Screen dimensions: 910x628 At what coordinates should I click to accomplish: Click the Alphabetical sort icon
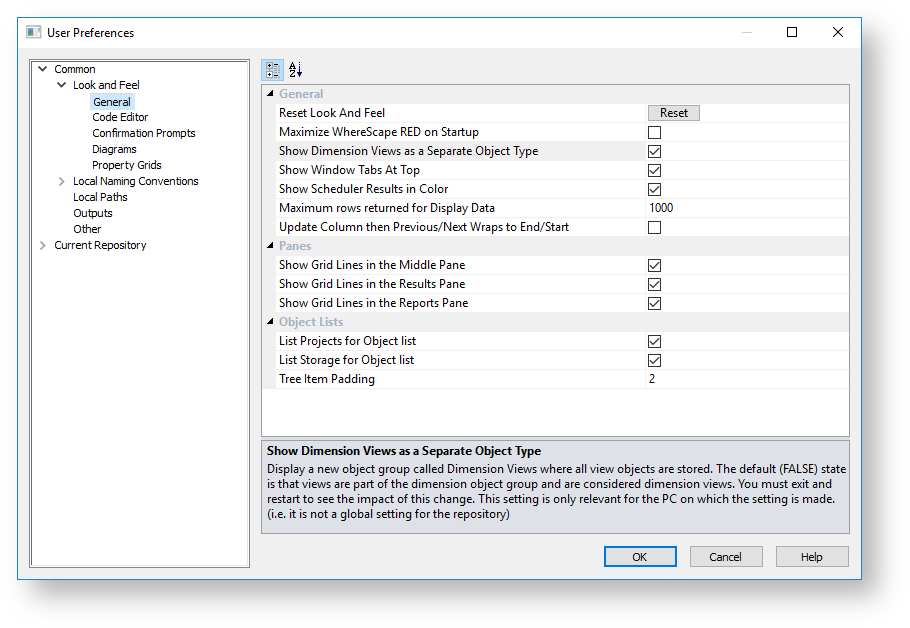click(x=295, y=70)
